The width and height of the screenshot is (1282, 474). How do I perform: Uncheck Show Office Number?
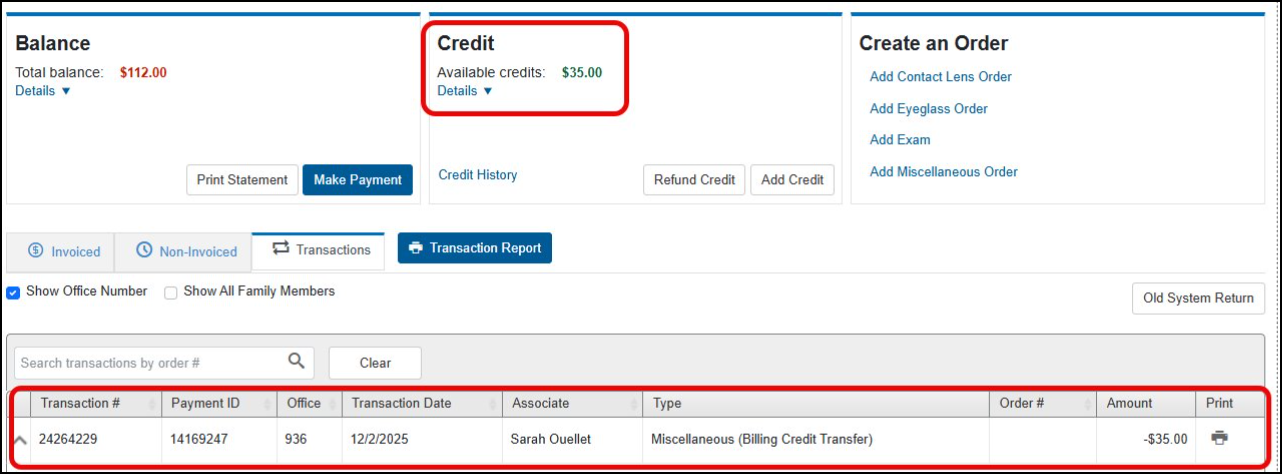tap(14, 292)
